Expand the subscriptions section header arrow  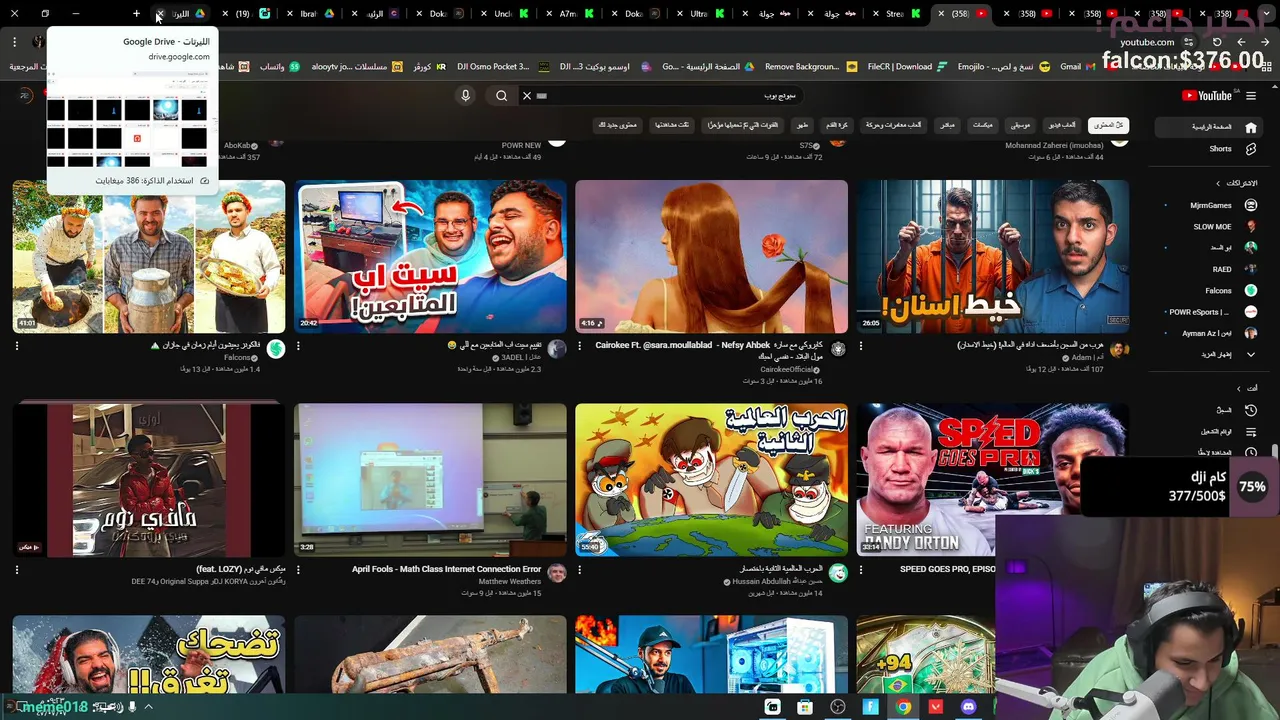tap(1218, 183)
